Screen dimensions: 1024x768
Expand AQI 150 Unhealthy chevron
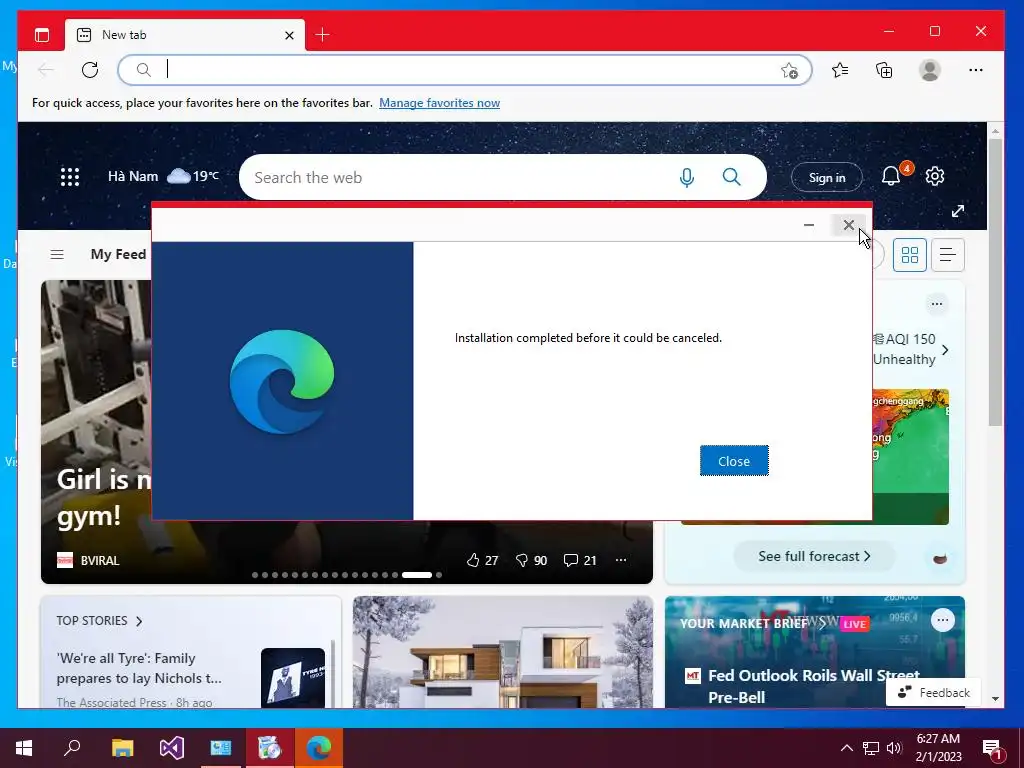[x=945, y=350]
